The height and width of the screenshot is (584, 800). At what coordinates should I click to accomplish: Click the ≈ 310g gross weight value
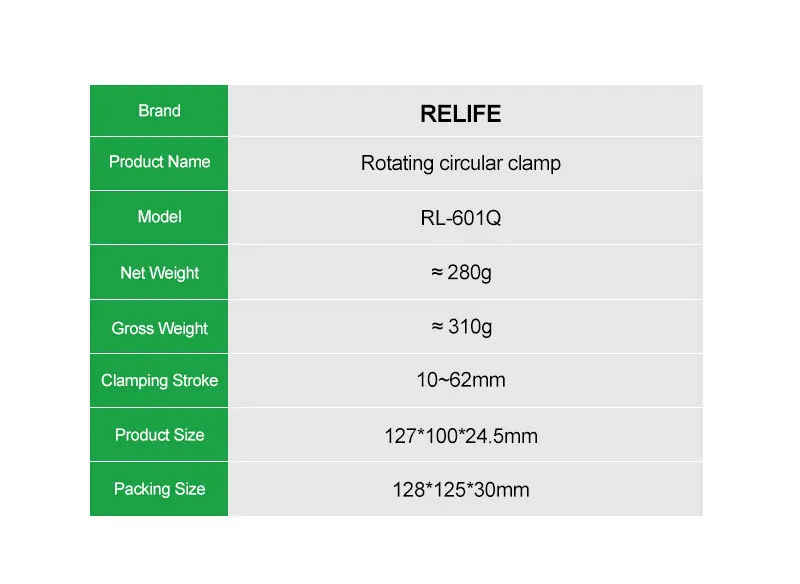[461, 327]
